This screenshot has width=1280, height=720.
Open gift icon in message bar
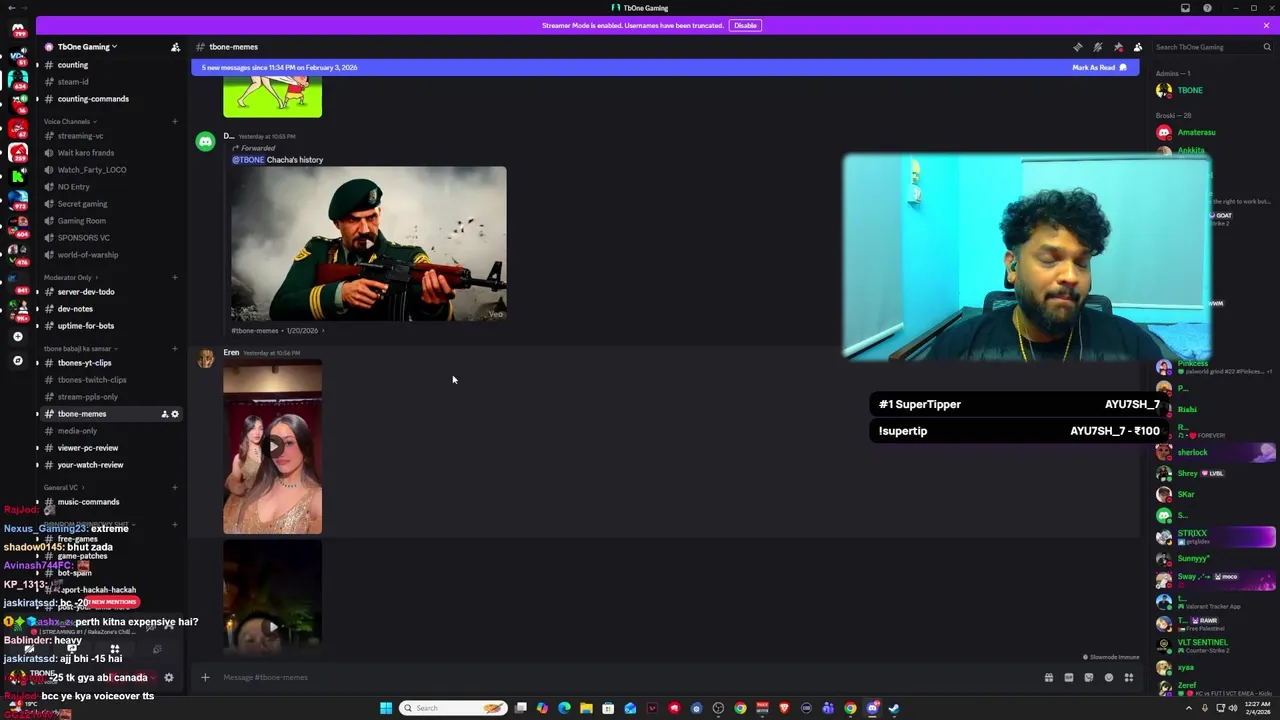[x=1048, y=678]
